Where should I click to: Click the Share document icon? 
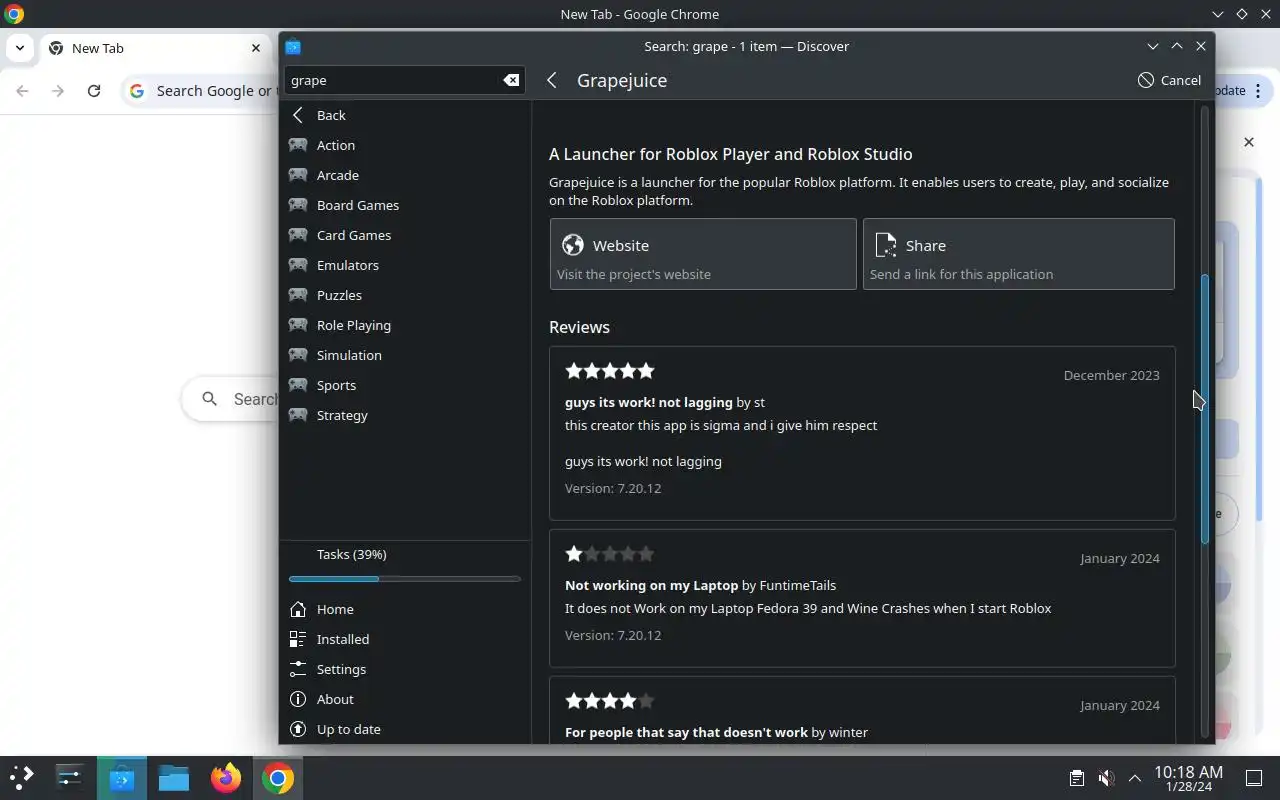pos(885,245)
